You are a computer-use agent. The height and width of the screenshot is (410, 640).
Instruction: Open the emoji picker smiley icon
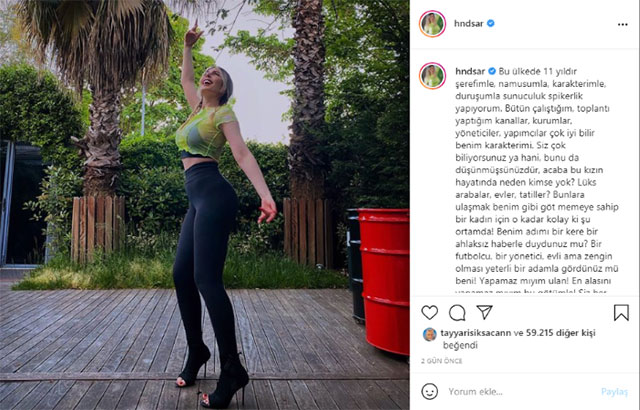click(429, 391)
